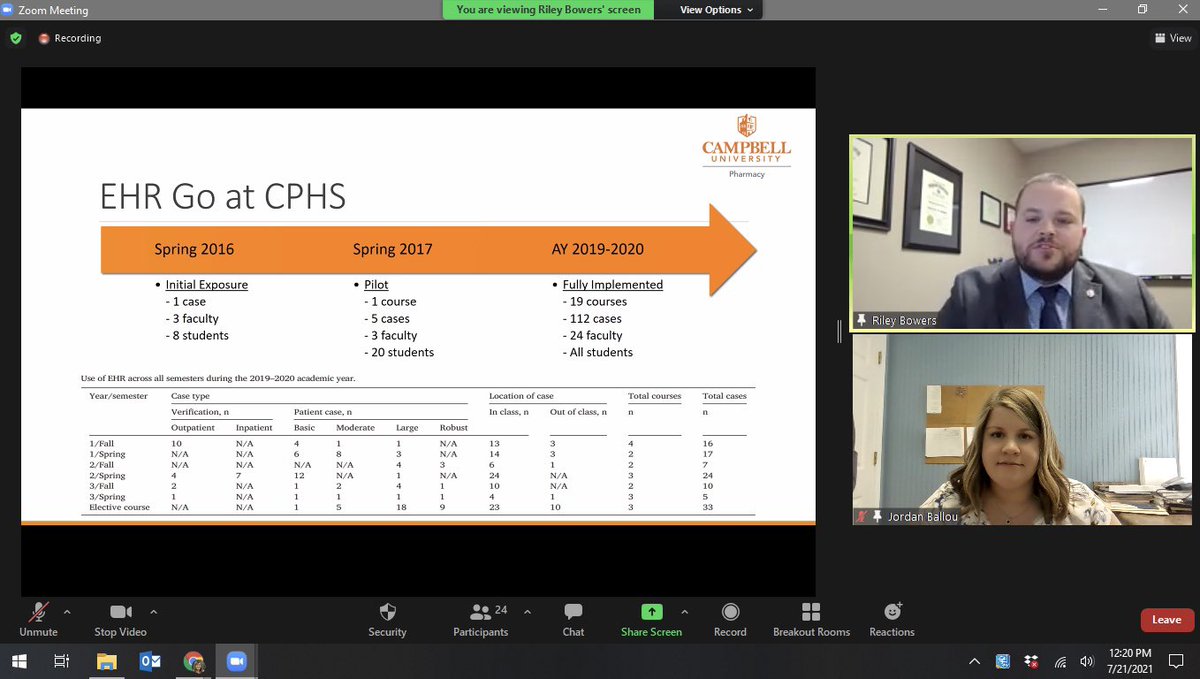The height and width of the screenshot is (679, 1200).
Task: Click 'AY 2019-2020' label on arrow
Action: tap(598, 249)
